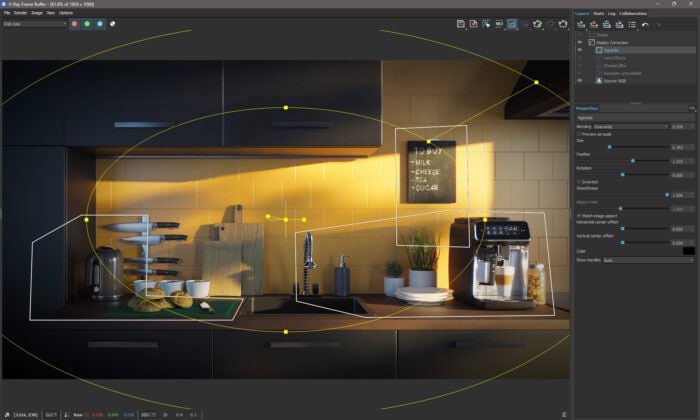
Task: Click the blue channel toggle button
Action: pyautogui.click(x=99, y=23)
